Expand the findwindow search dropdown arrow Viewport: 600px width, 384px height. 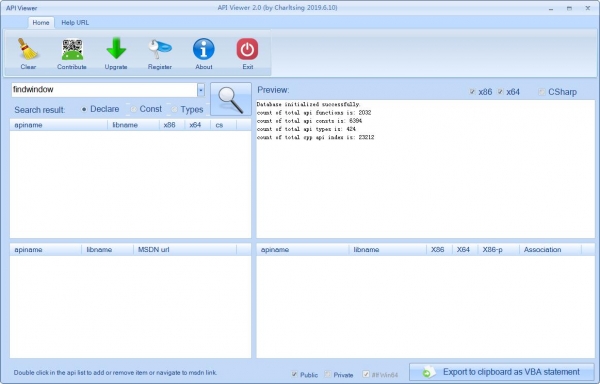[x=201, y=90]
